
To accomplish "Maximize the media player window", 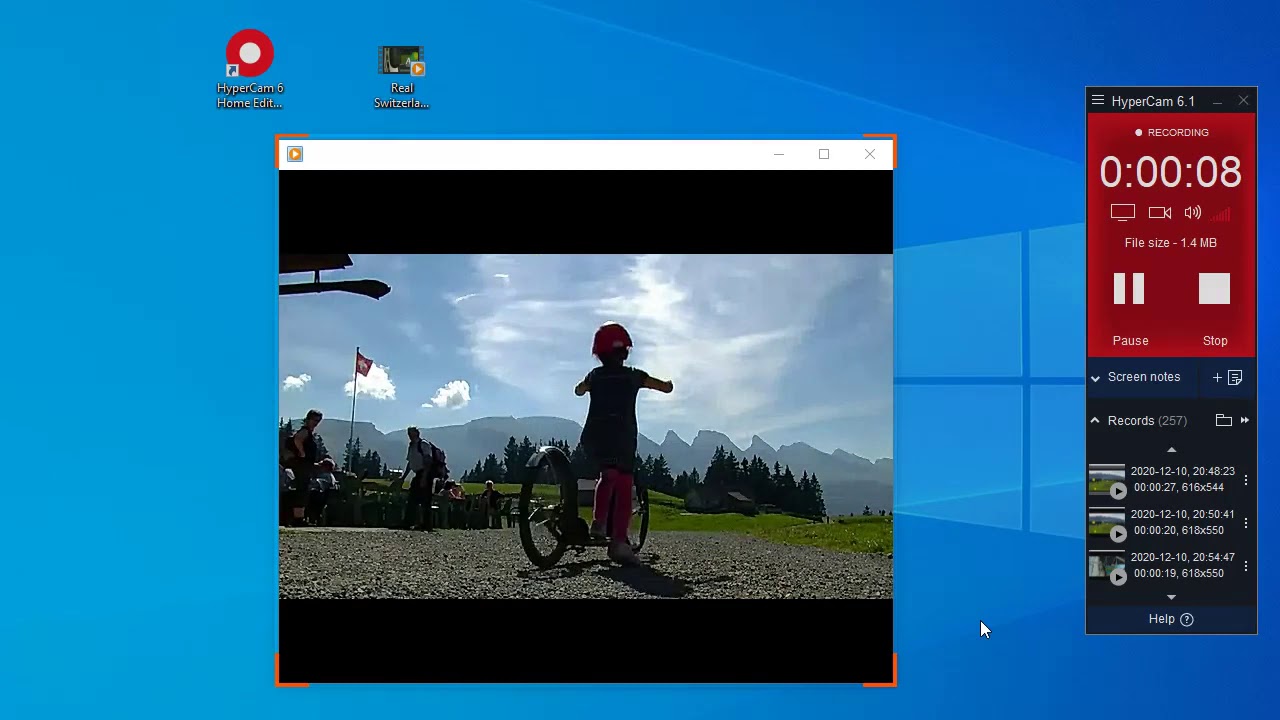I will 824,154.
